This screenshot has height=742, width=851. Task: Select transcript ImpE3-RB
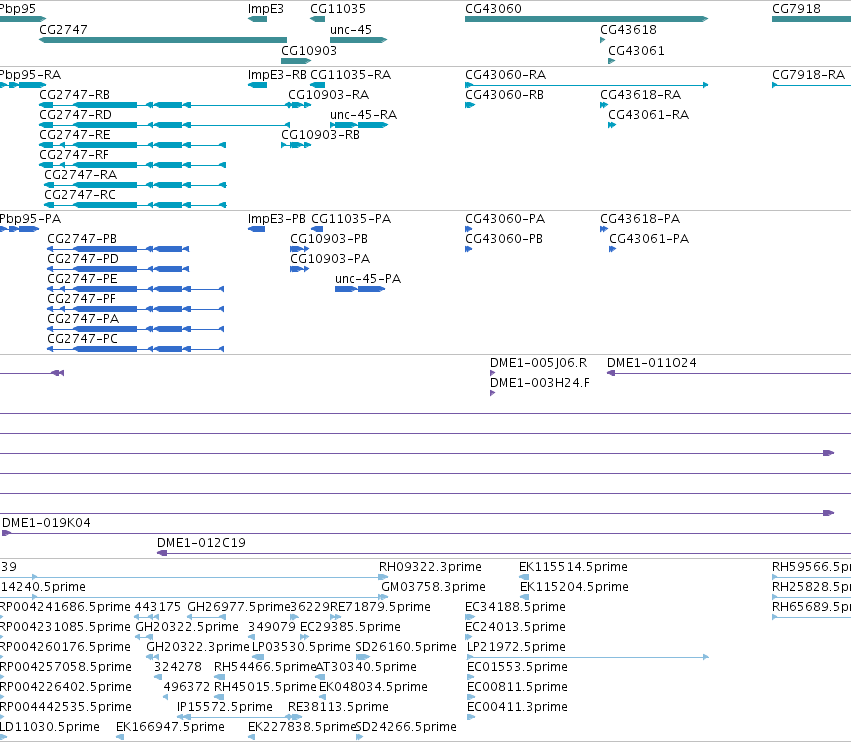pyautogui.click(x=277, y=74)
